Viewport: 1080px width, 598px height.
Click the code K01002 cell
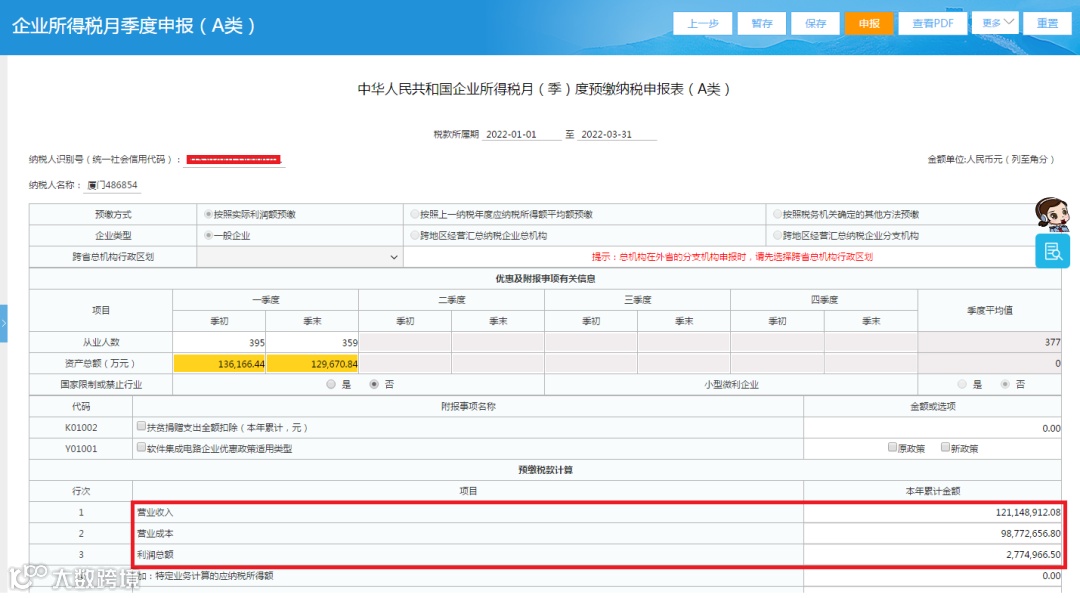81,428
